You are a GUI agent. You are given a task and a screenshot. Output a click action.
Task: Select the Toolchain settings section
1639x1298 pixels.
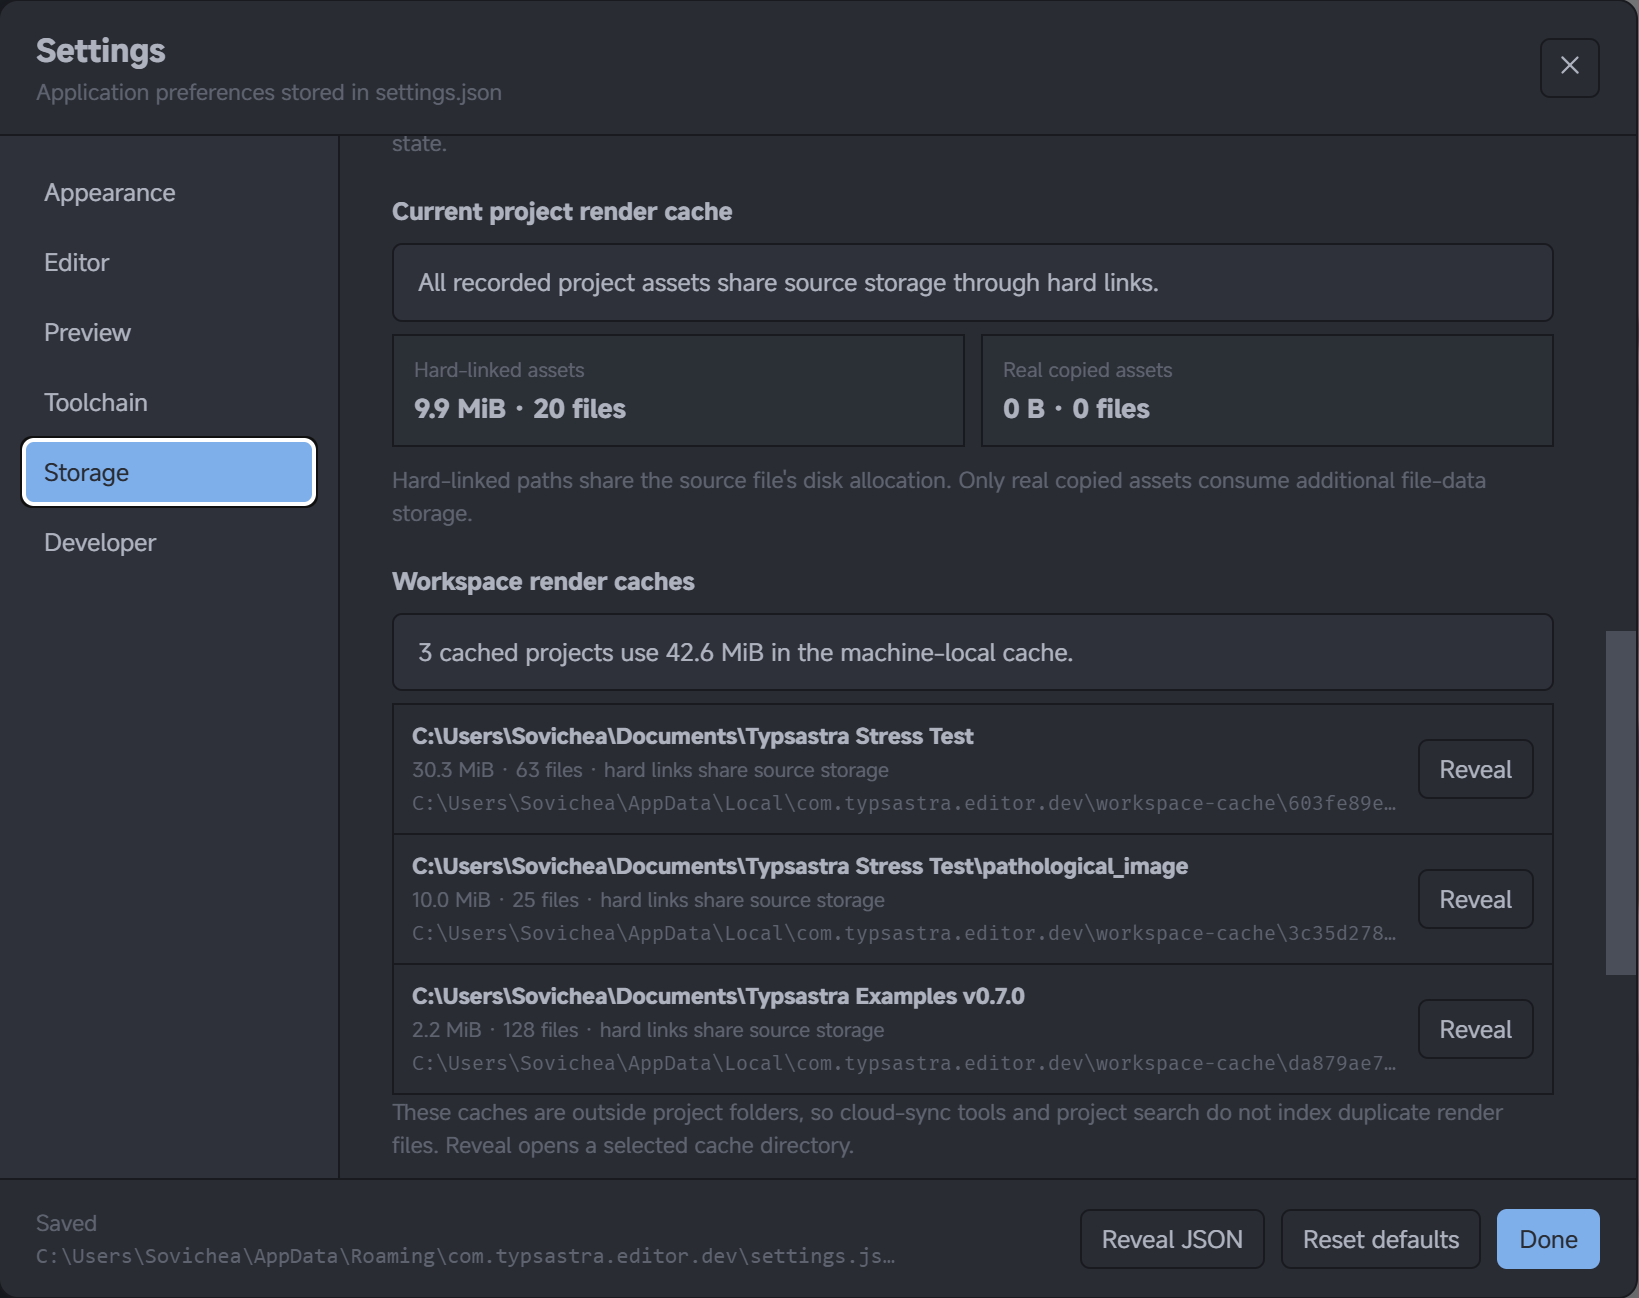point(169,403)
